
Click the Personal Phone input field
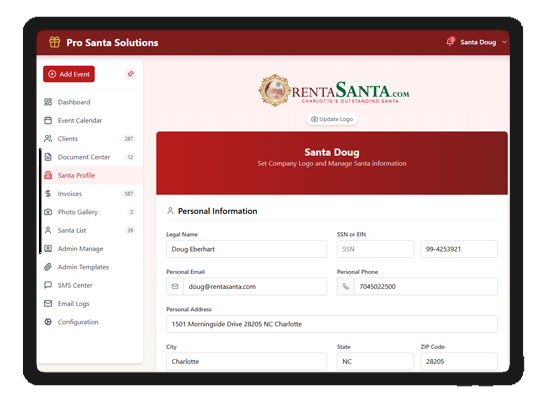[426, 286]
